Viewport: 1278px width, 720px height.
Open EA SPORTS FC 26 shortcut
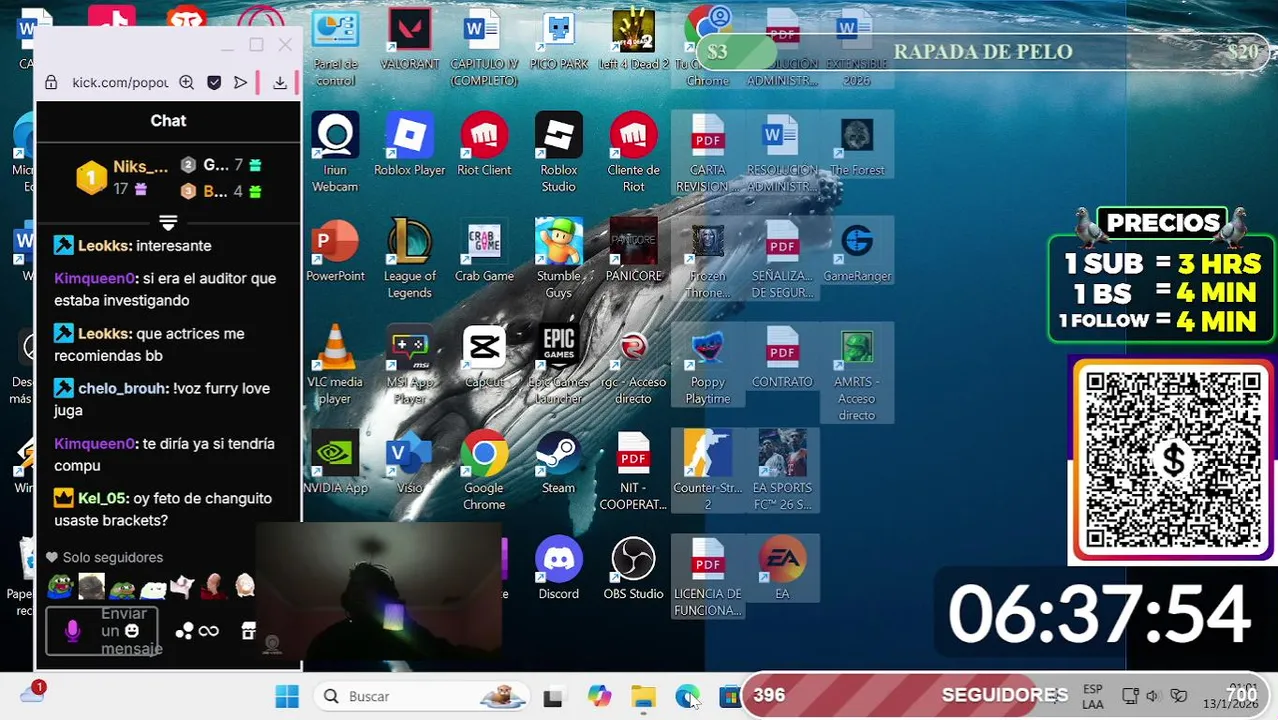[x=782, y=471]
